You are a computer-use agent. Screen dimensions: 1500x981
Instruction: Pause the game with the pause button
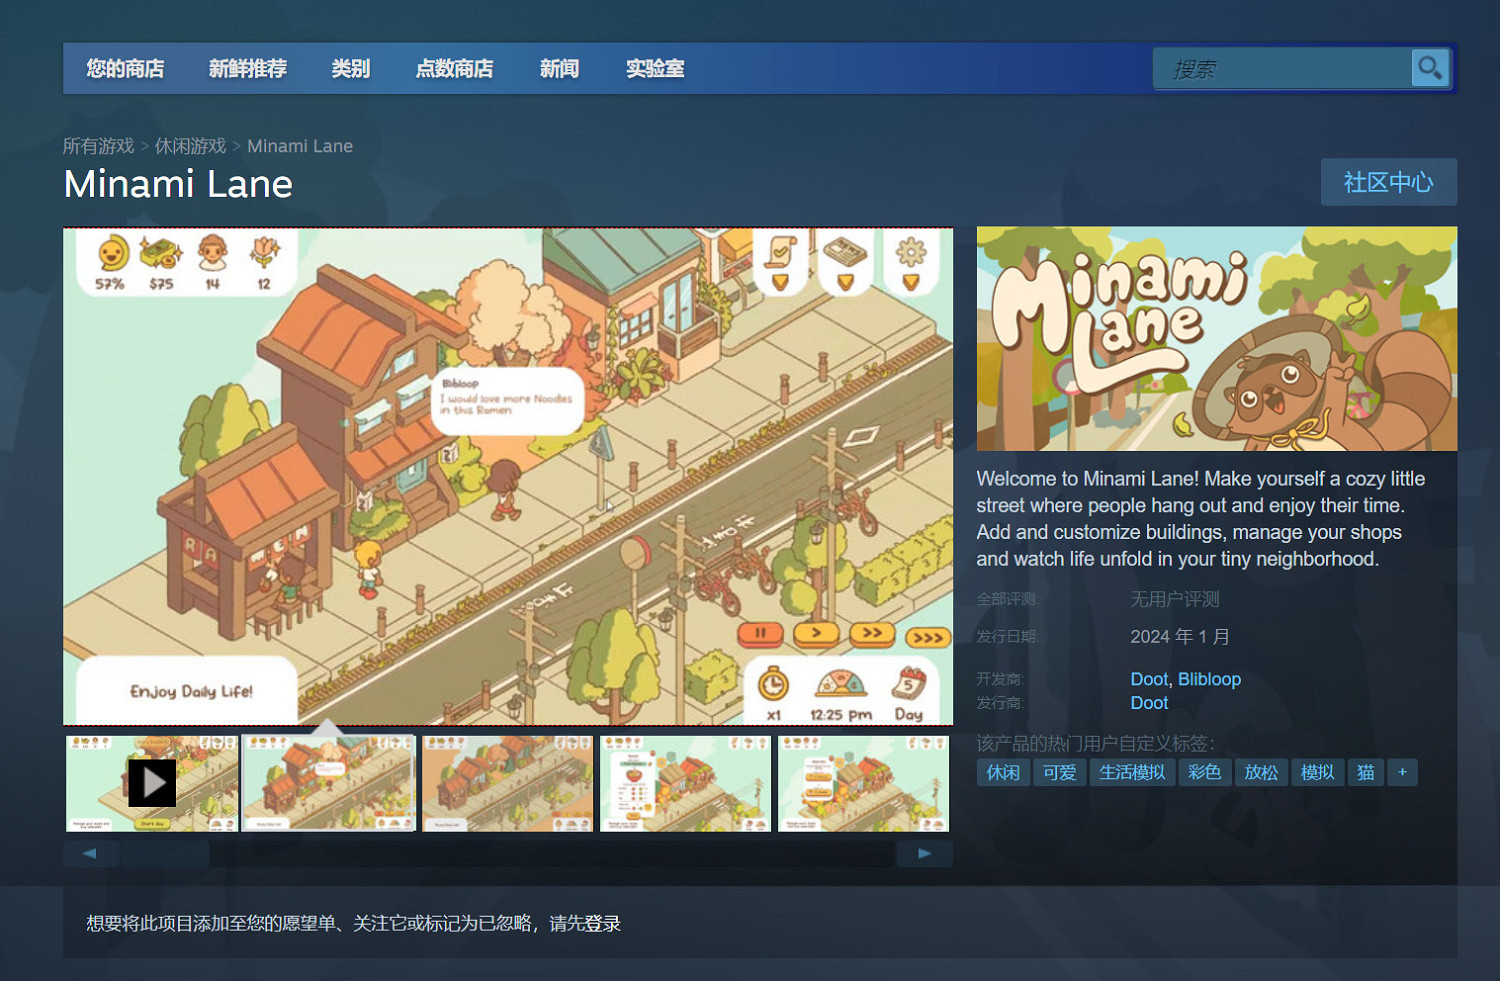pos(762,635)
